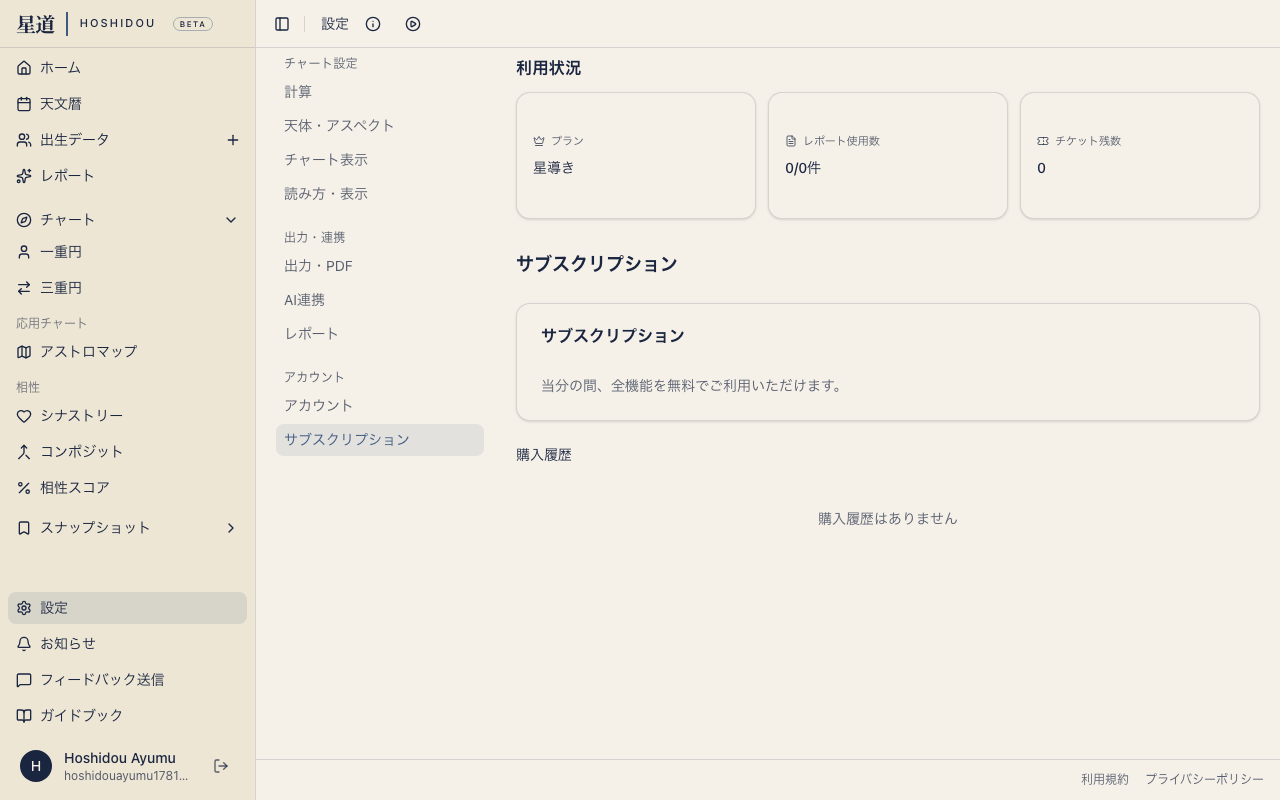Select サブスクリプション in settings menu
The height and width of the screenshot is (800, 1280).
(380, 440)
